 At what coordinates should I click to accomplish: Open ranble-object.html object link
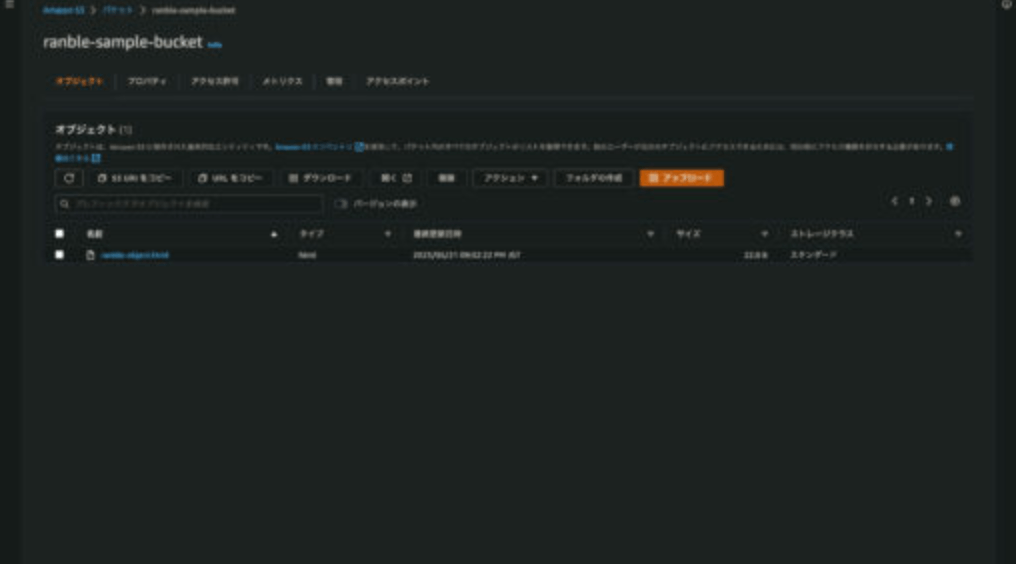(x=135, y=255)
